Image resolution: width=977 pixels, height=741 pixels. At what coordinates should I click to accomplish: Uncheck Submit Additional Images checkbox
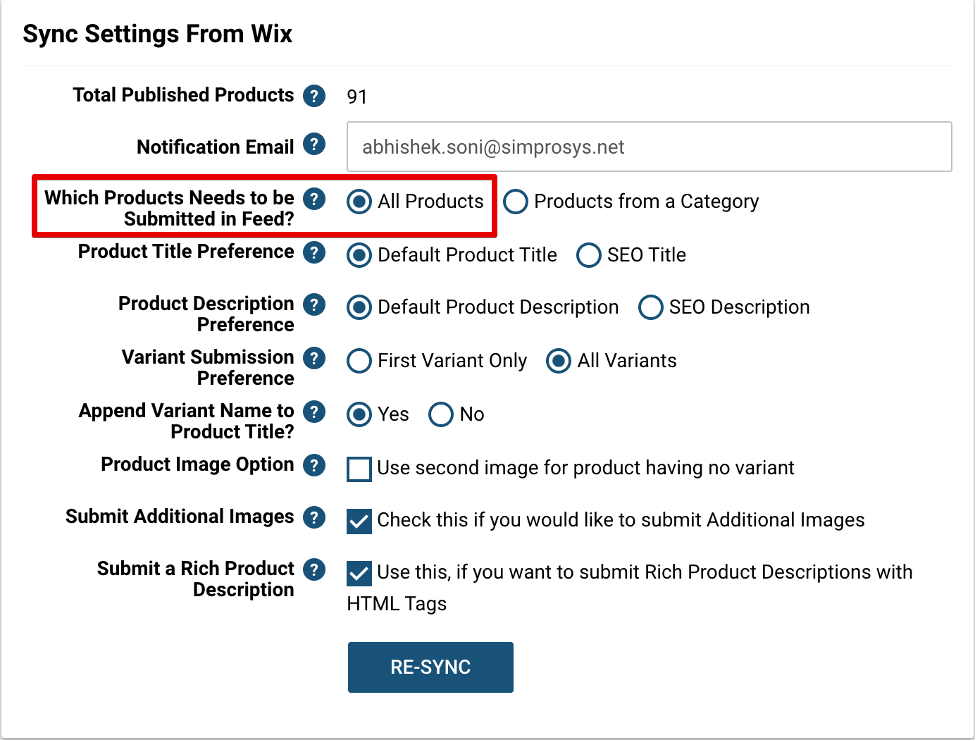(359, 522)
